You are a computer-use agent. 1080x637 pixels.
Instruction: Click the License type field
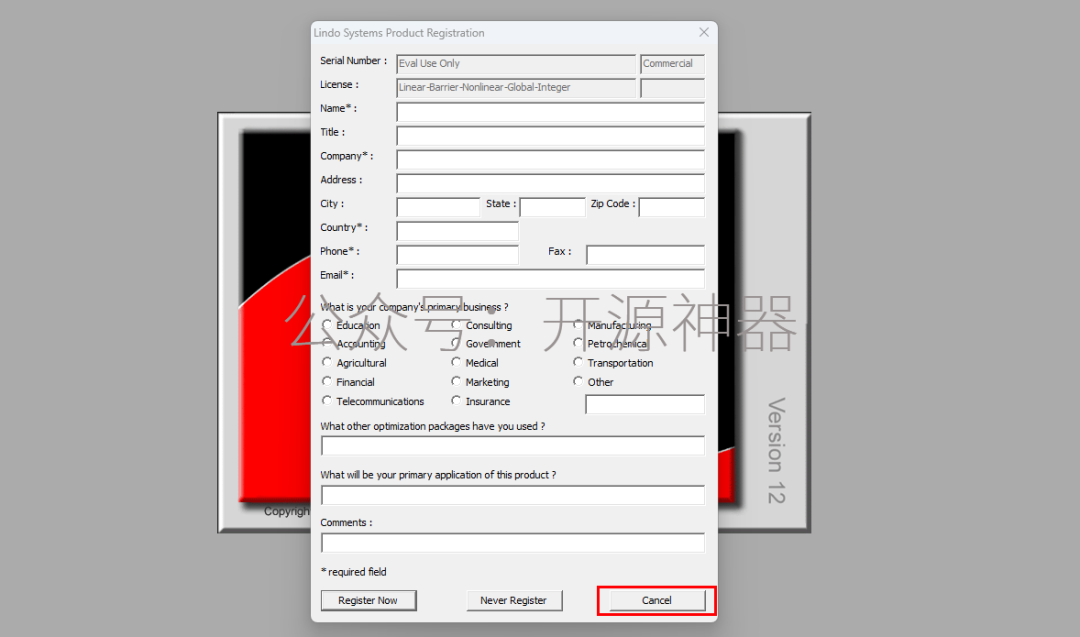[x=516, y=87]
